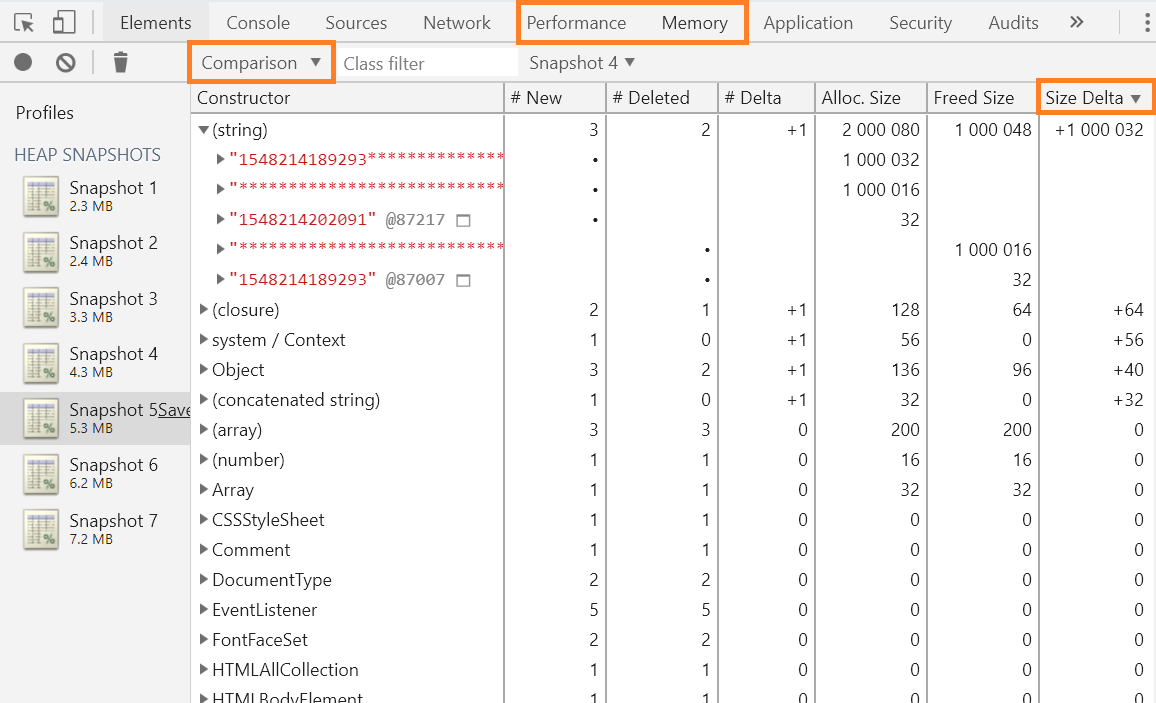Click the Save link on Snapshot 5
1156x703 pixels.
(x=174, y=410)
